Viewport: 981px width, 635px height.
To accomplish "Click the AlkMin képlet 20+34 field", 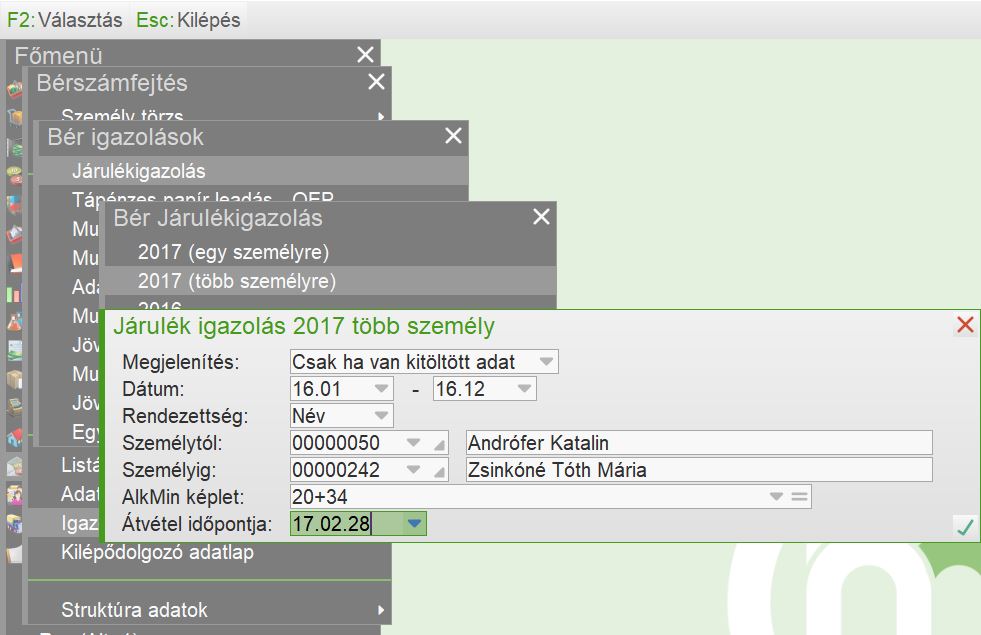I will click(551, 497).
